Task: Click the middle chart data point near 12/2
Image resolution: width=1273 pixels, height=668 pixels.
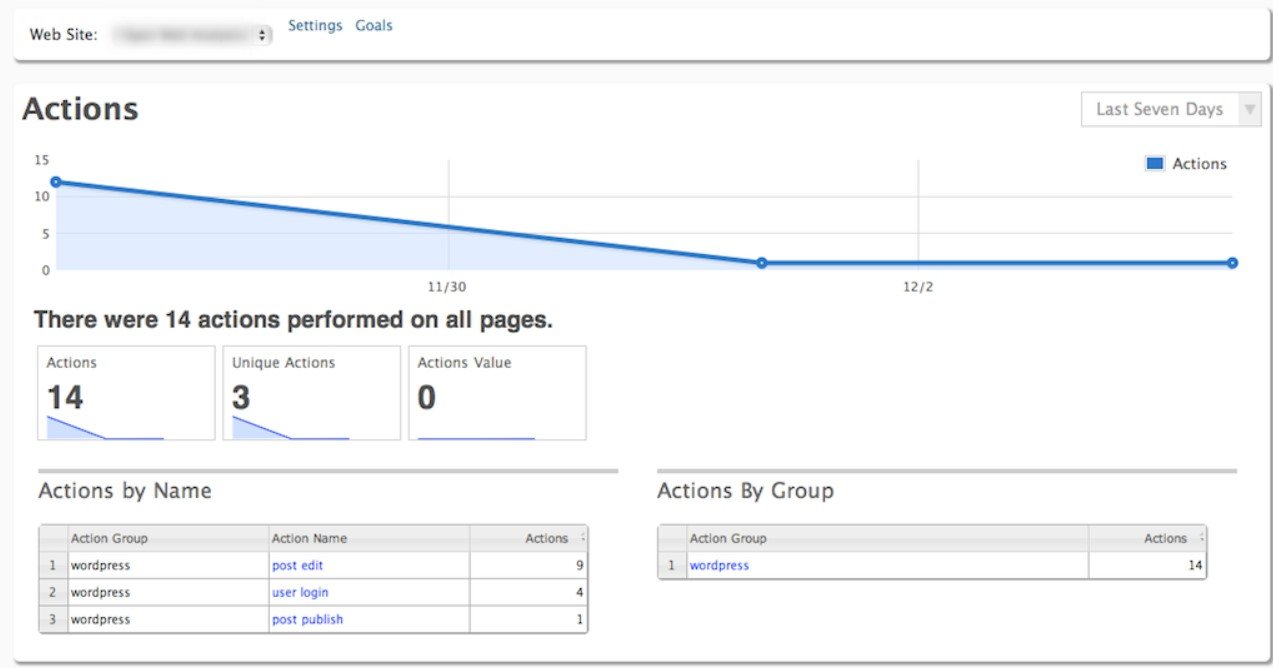Action: click(761, 263)
